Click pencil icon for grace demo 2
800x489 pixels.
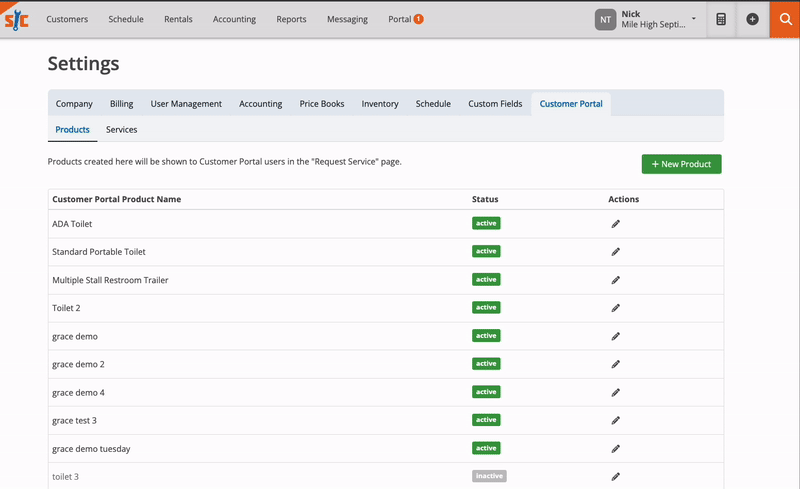point(616,364)
